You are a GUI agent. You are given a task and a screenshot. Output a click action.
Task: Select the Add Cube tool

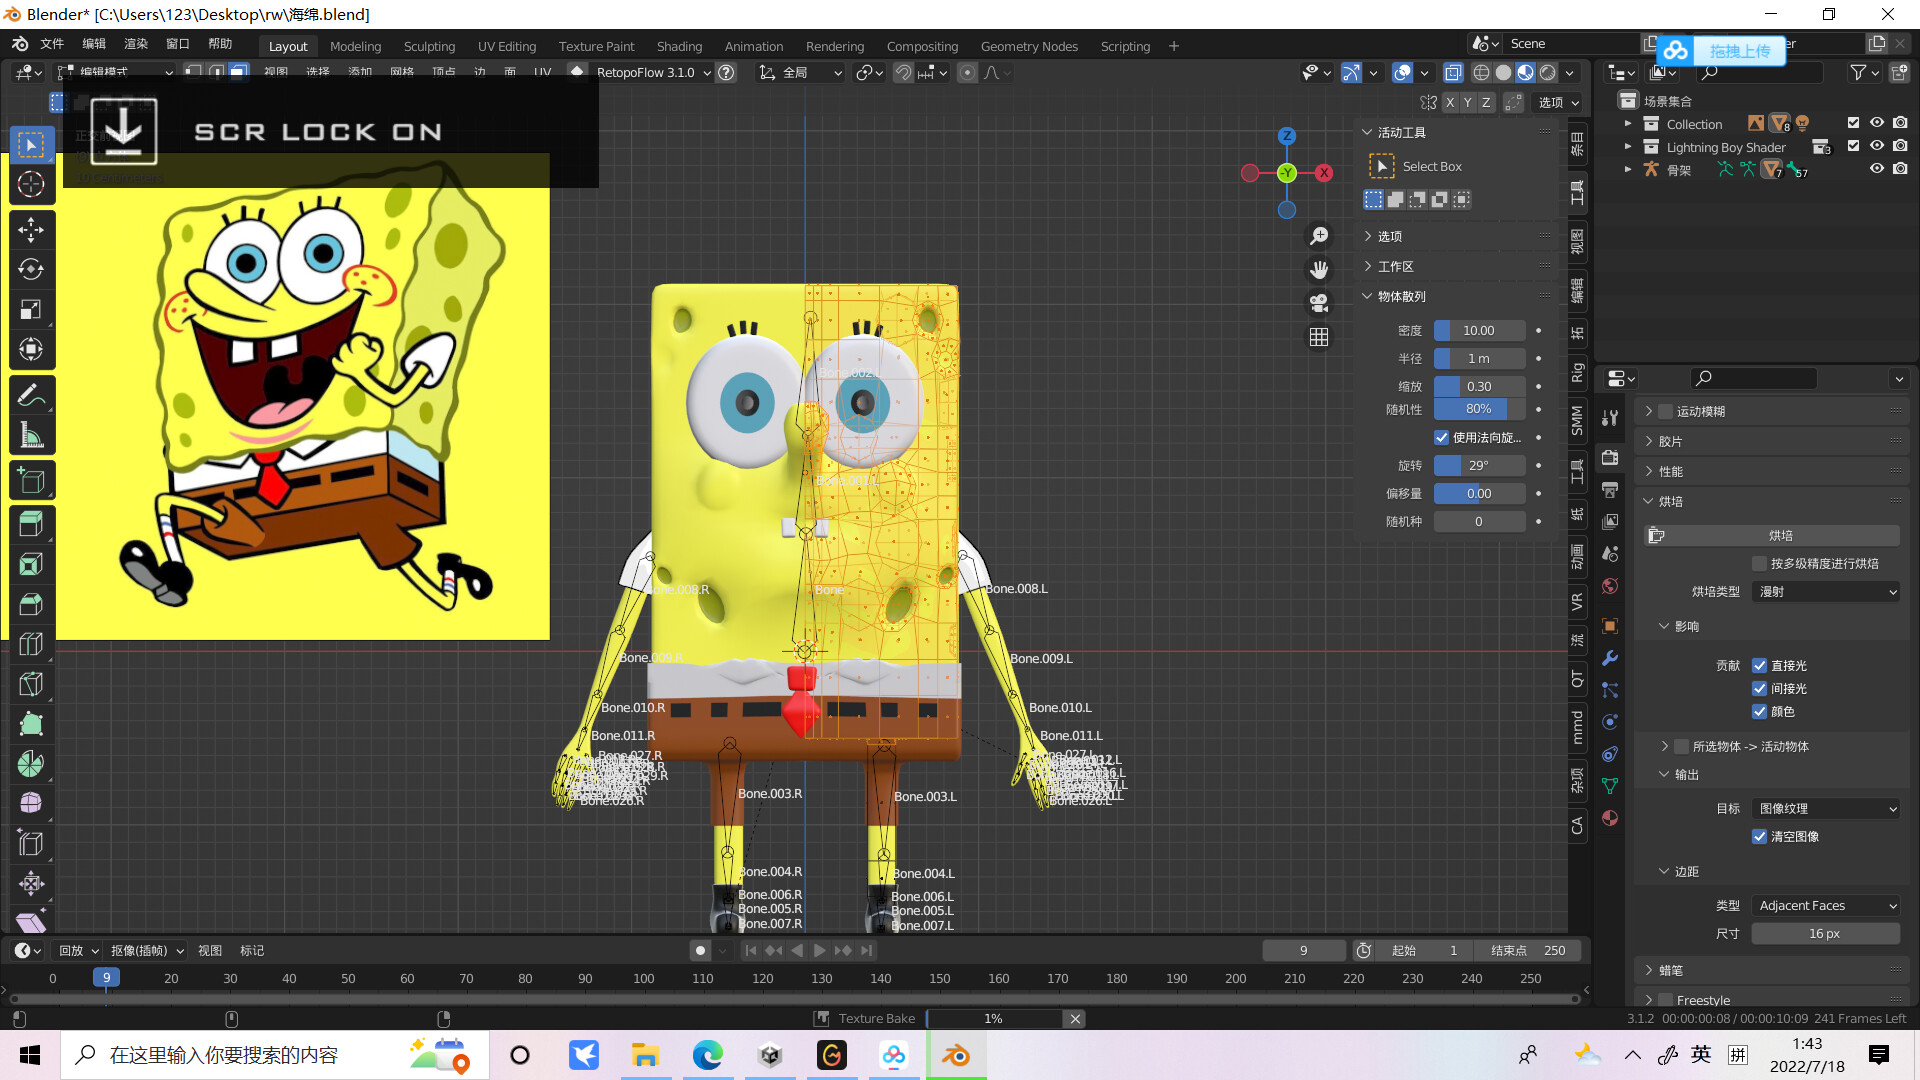[x=31, y=481]
